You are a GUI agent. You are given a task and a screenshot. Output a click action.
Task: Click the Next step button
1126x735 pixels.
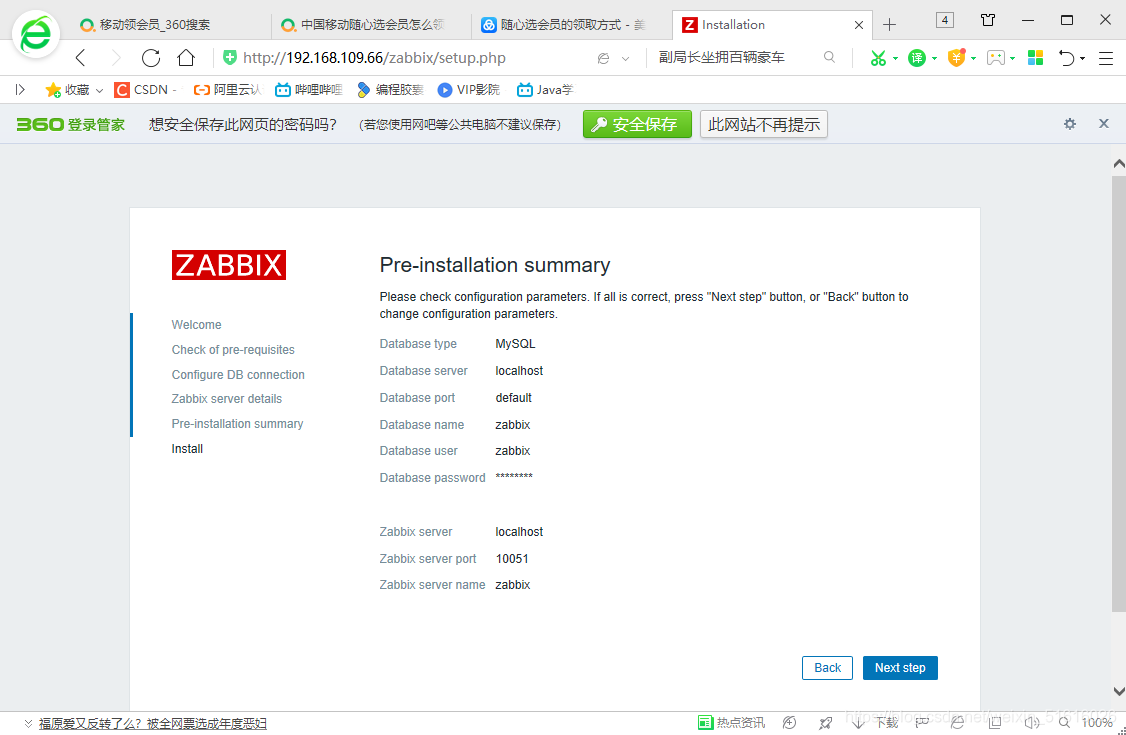click(900, 668)
